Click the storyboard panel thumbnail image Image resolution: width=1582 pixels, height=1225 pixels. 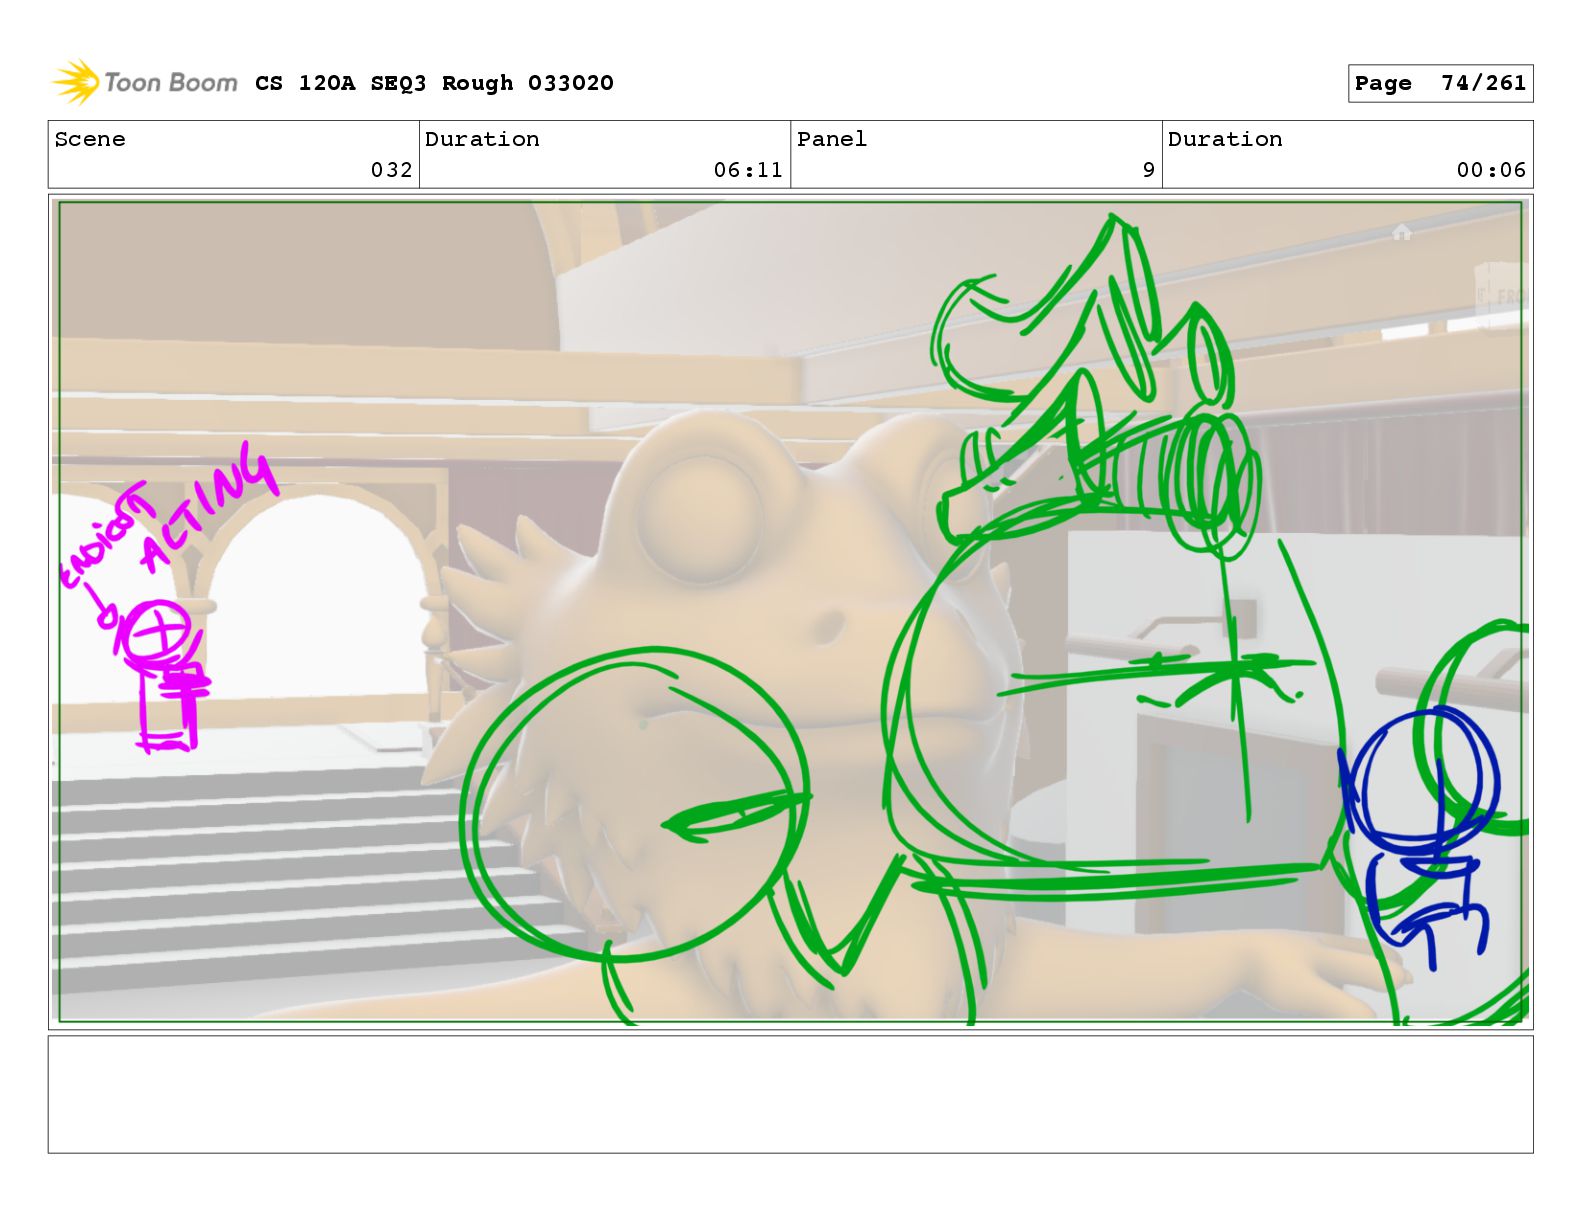[x=790, y=612]
